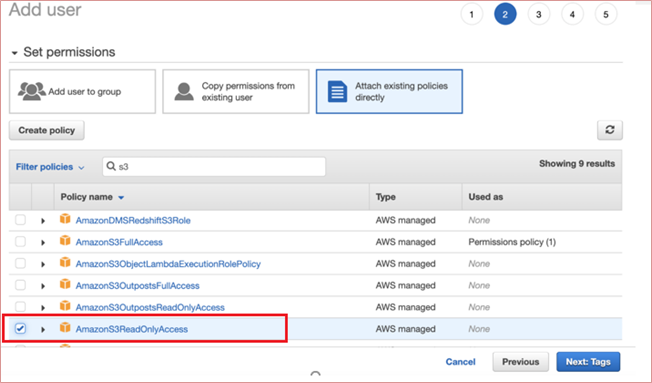Uncheck the AmazonS3ReadOnlyAccess checkbox
This screenshot has width=652, height=383.
click(x=20, y=329)
